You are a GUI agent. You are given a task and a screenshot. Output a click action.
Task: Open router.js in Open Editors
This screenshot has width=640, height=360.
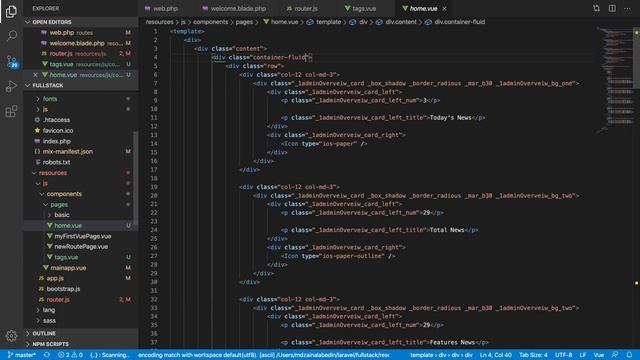click(x=82, y=53)
